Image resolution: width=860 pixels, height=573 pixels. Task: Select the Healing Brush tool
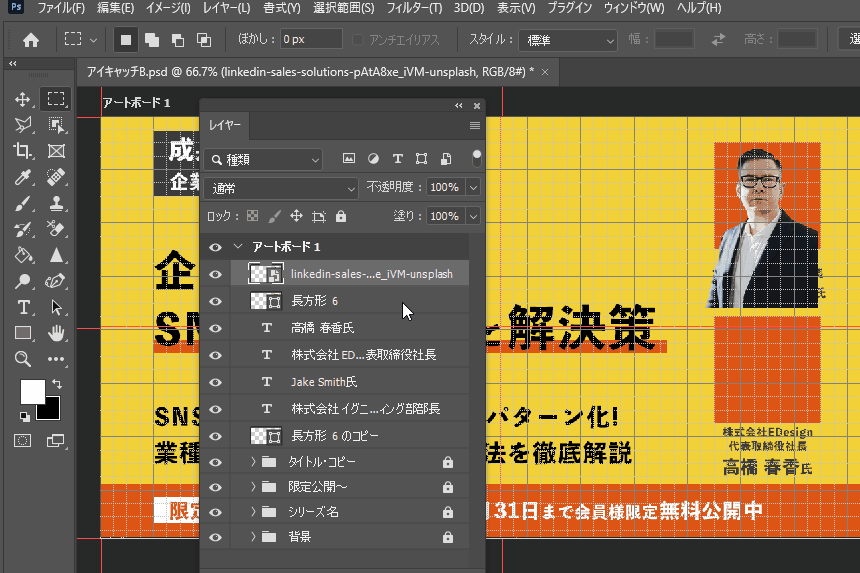tap(55, 177)
